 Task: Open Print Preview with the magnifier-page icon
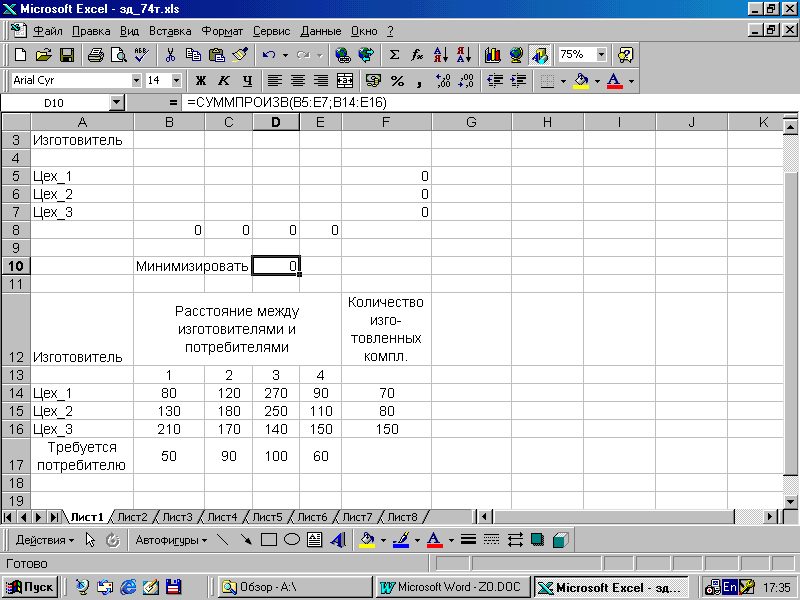pos(118,55)
